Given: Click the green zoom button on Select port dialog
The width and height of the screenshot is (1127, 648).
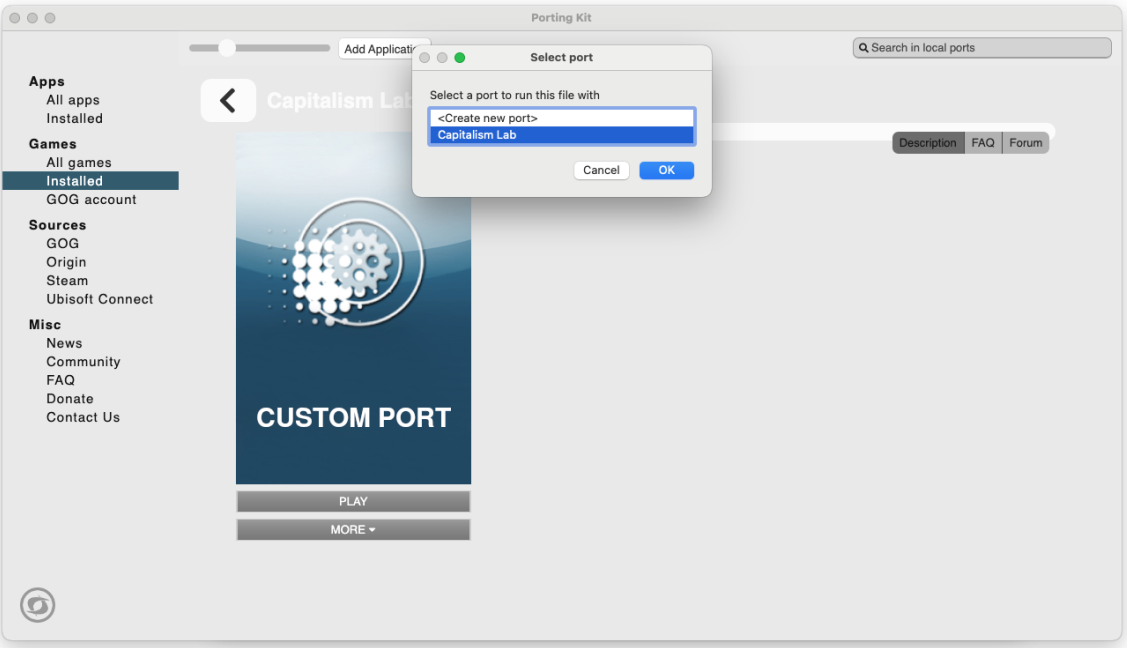Looking at the screenshot, I should point(460,57).
